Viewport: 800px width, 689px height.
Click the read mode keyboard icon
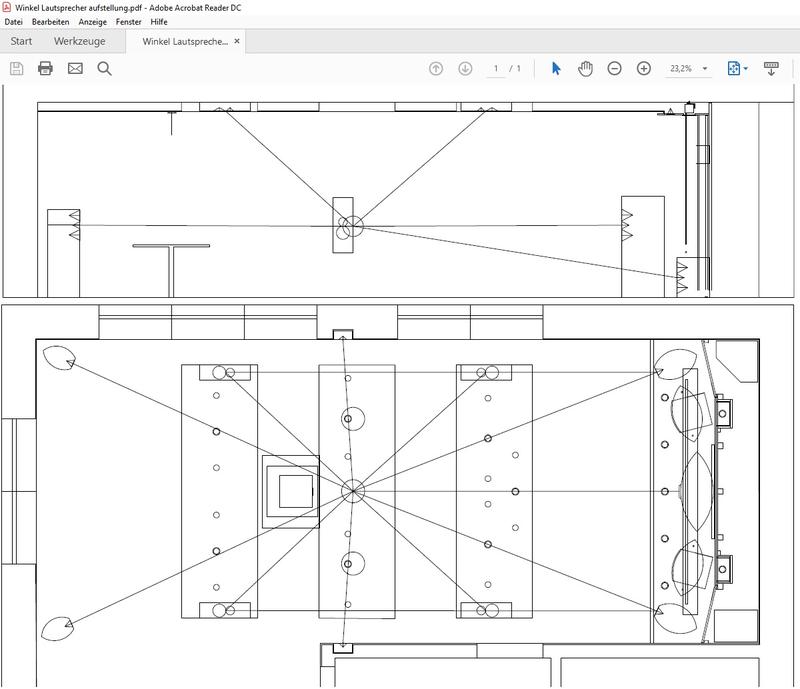[x=772, y=68]
